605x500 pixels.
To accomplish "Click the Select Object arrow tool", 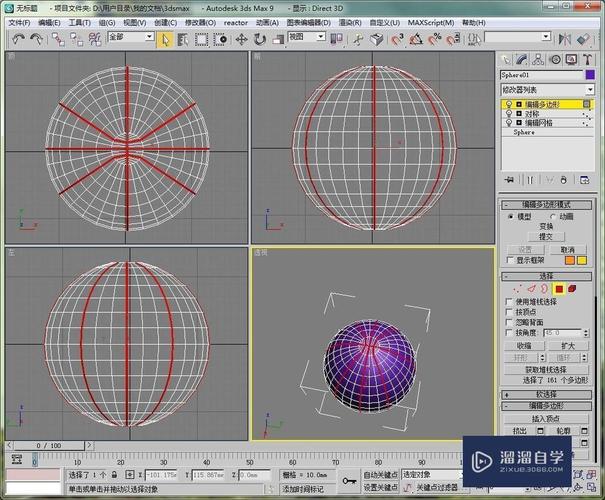I will (x=166, y=39).
